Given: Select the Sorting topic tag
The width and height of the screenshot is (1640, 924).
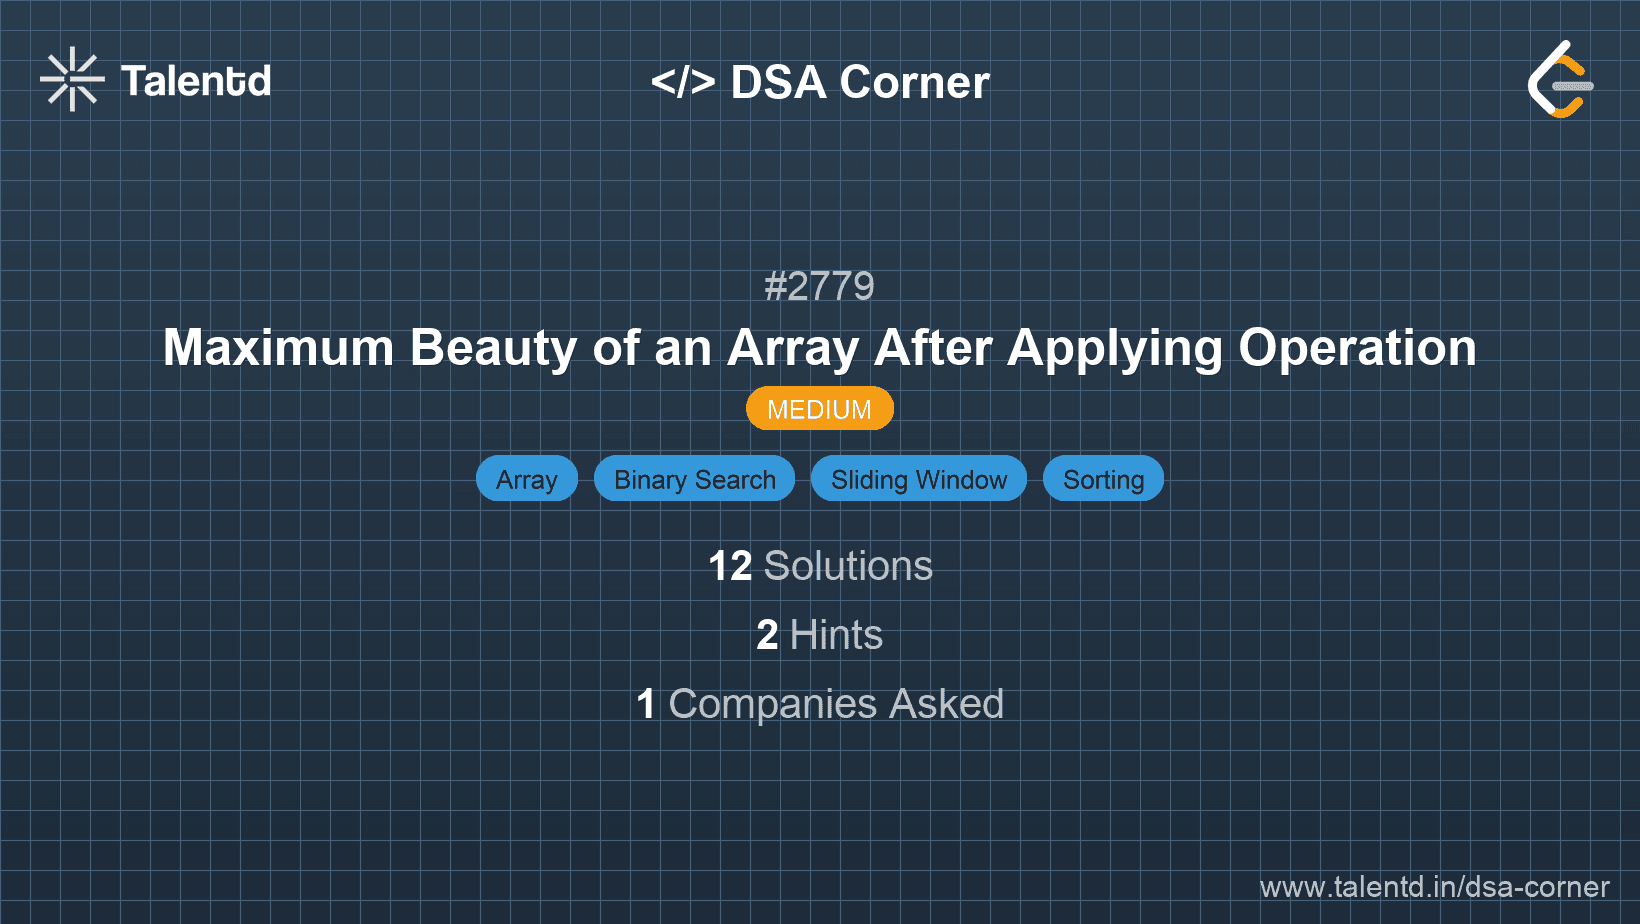Looking at the screenshot, I should click(x=1103, y=478).
